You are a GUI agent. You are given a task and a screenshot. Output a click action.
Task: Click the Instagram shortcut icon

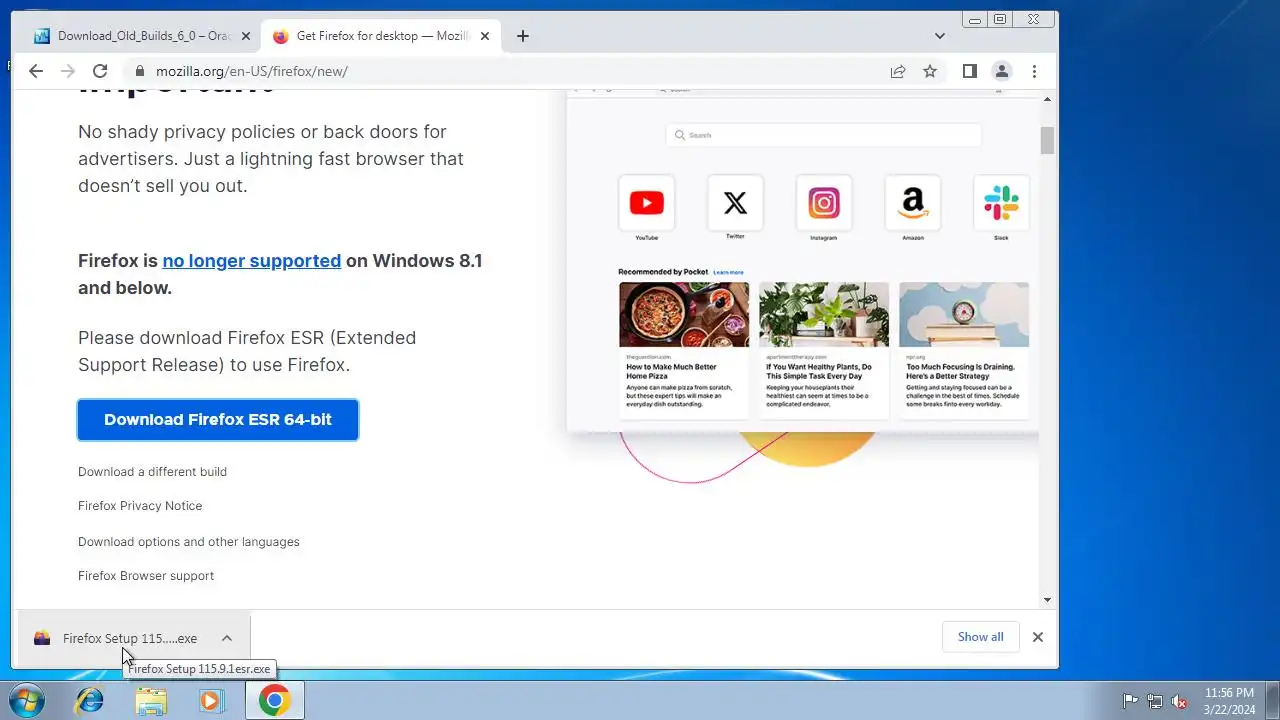(824, 203)
